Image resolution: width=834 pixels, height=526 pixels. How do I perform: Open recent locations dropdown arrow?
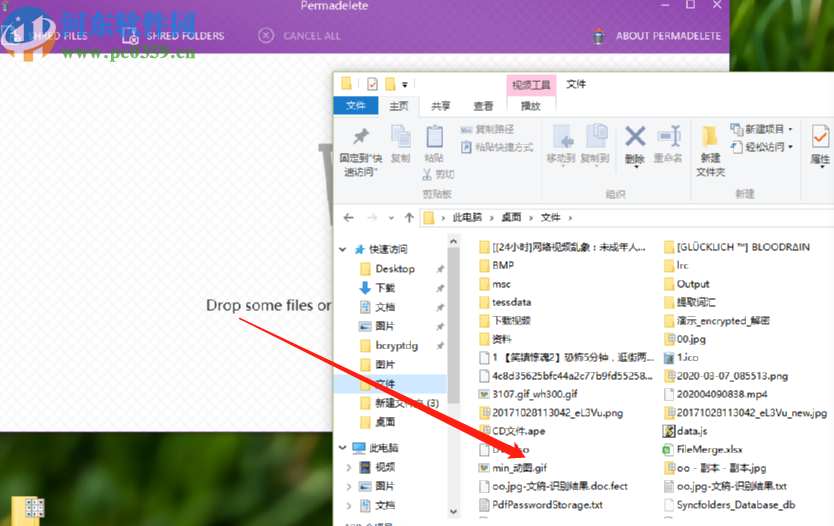coord(391,218)
